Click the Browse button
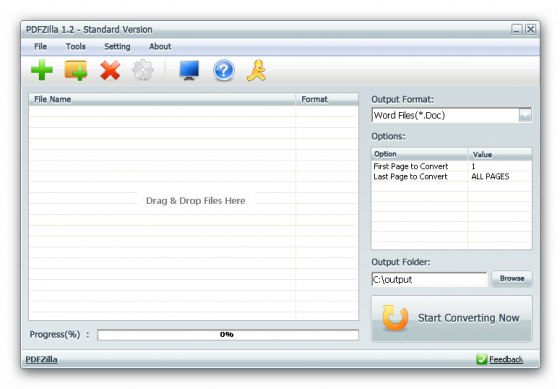560x389 pixels. click(512, 279)
